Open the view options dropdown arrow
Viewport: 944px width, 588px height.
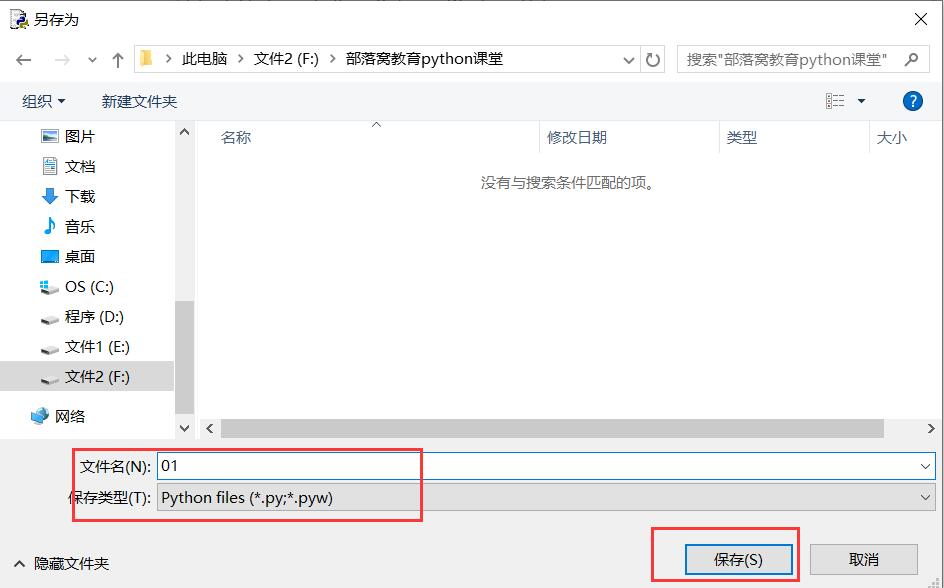point(862,101)
